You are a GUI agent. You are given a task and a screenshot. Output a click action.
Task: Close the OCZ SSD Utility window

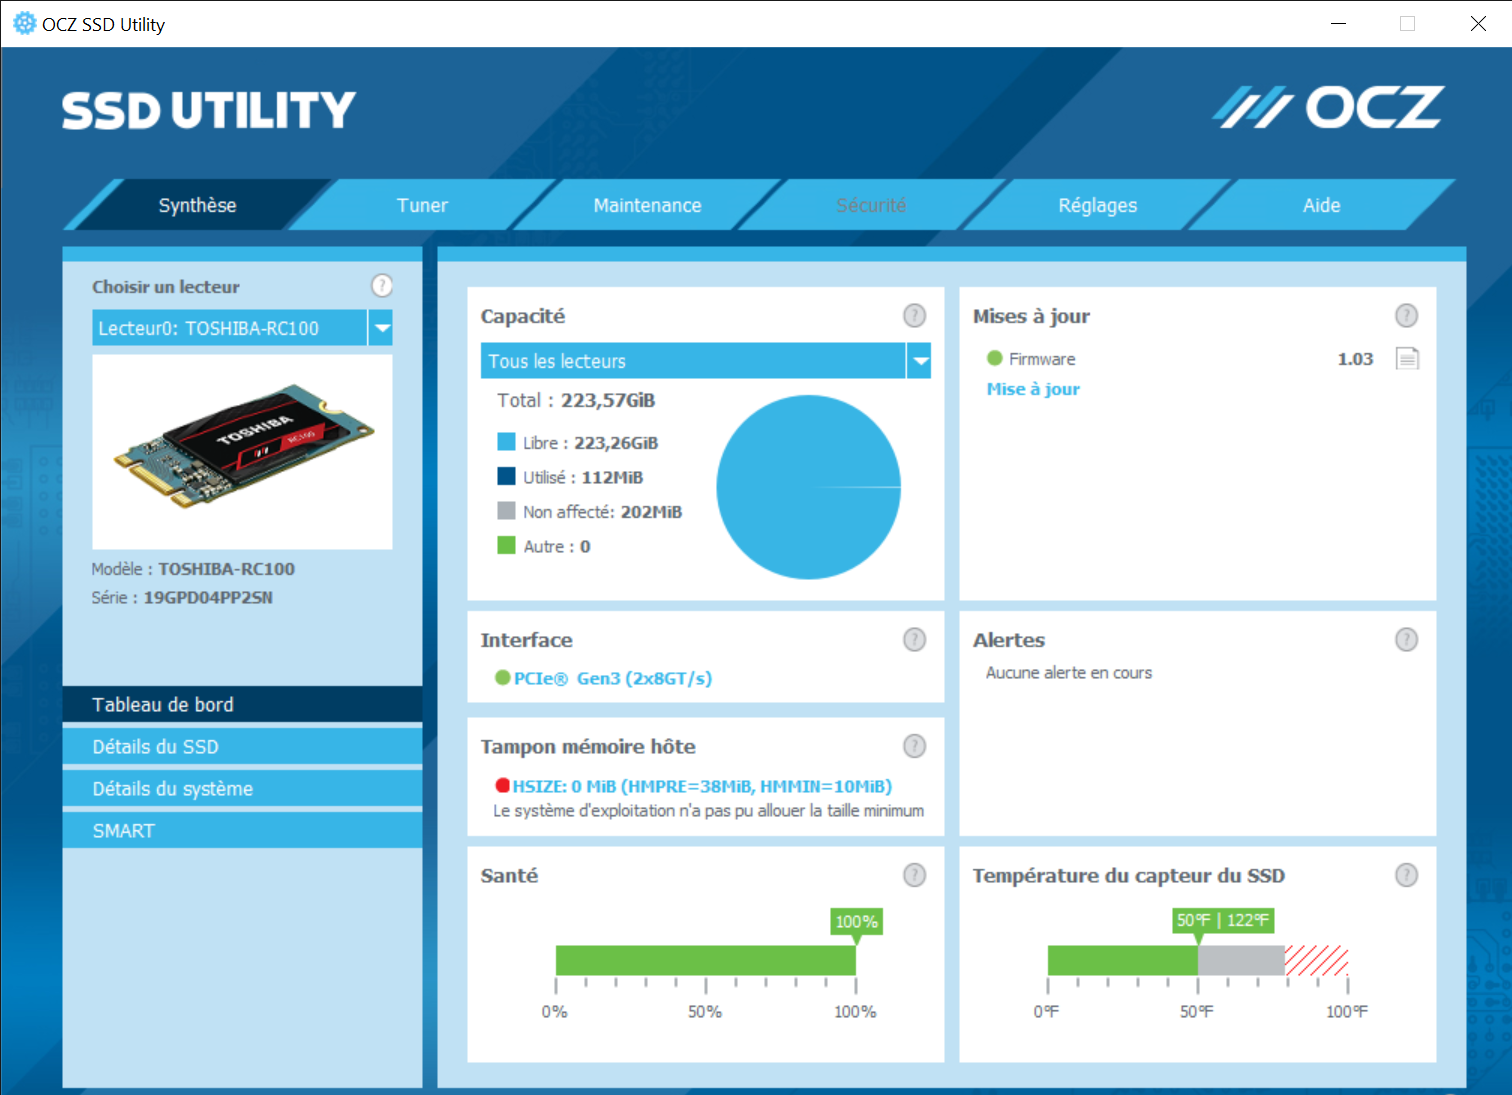point(1478,23)
